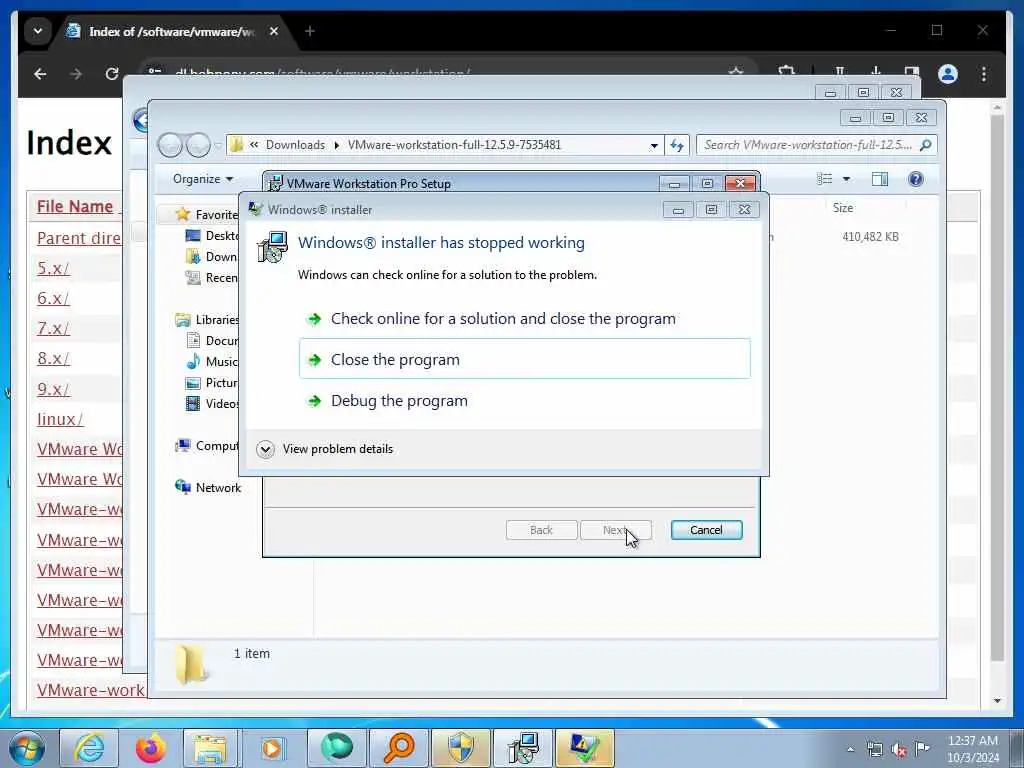Viewport: 1024px width, 768px height.
Task: Open Action Center flag icon
Action: tap(922, 748)
